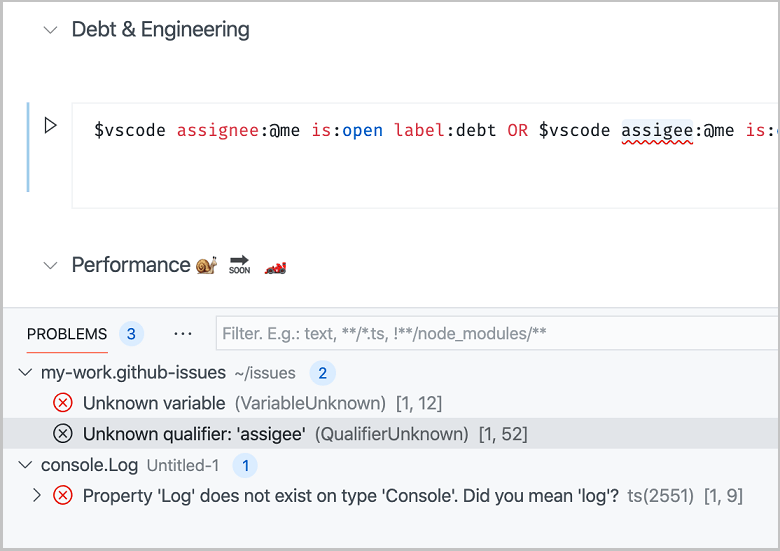Image resolution: width=780 pixels, height=551 pixels.
Task: Collapse the Debt & Engineering section
Action: pyautogui.click(x=50, y=30)
